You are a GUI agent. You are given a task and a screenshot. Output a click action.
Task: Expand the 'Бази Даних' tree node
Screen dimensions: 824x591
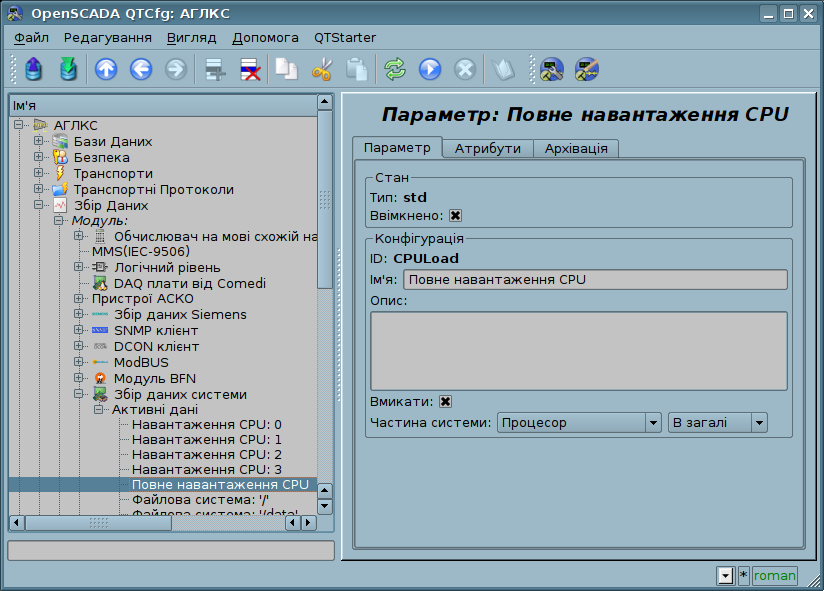tap(39, 141)
